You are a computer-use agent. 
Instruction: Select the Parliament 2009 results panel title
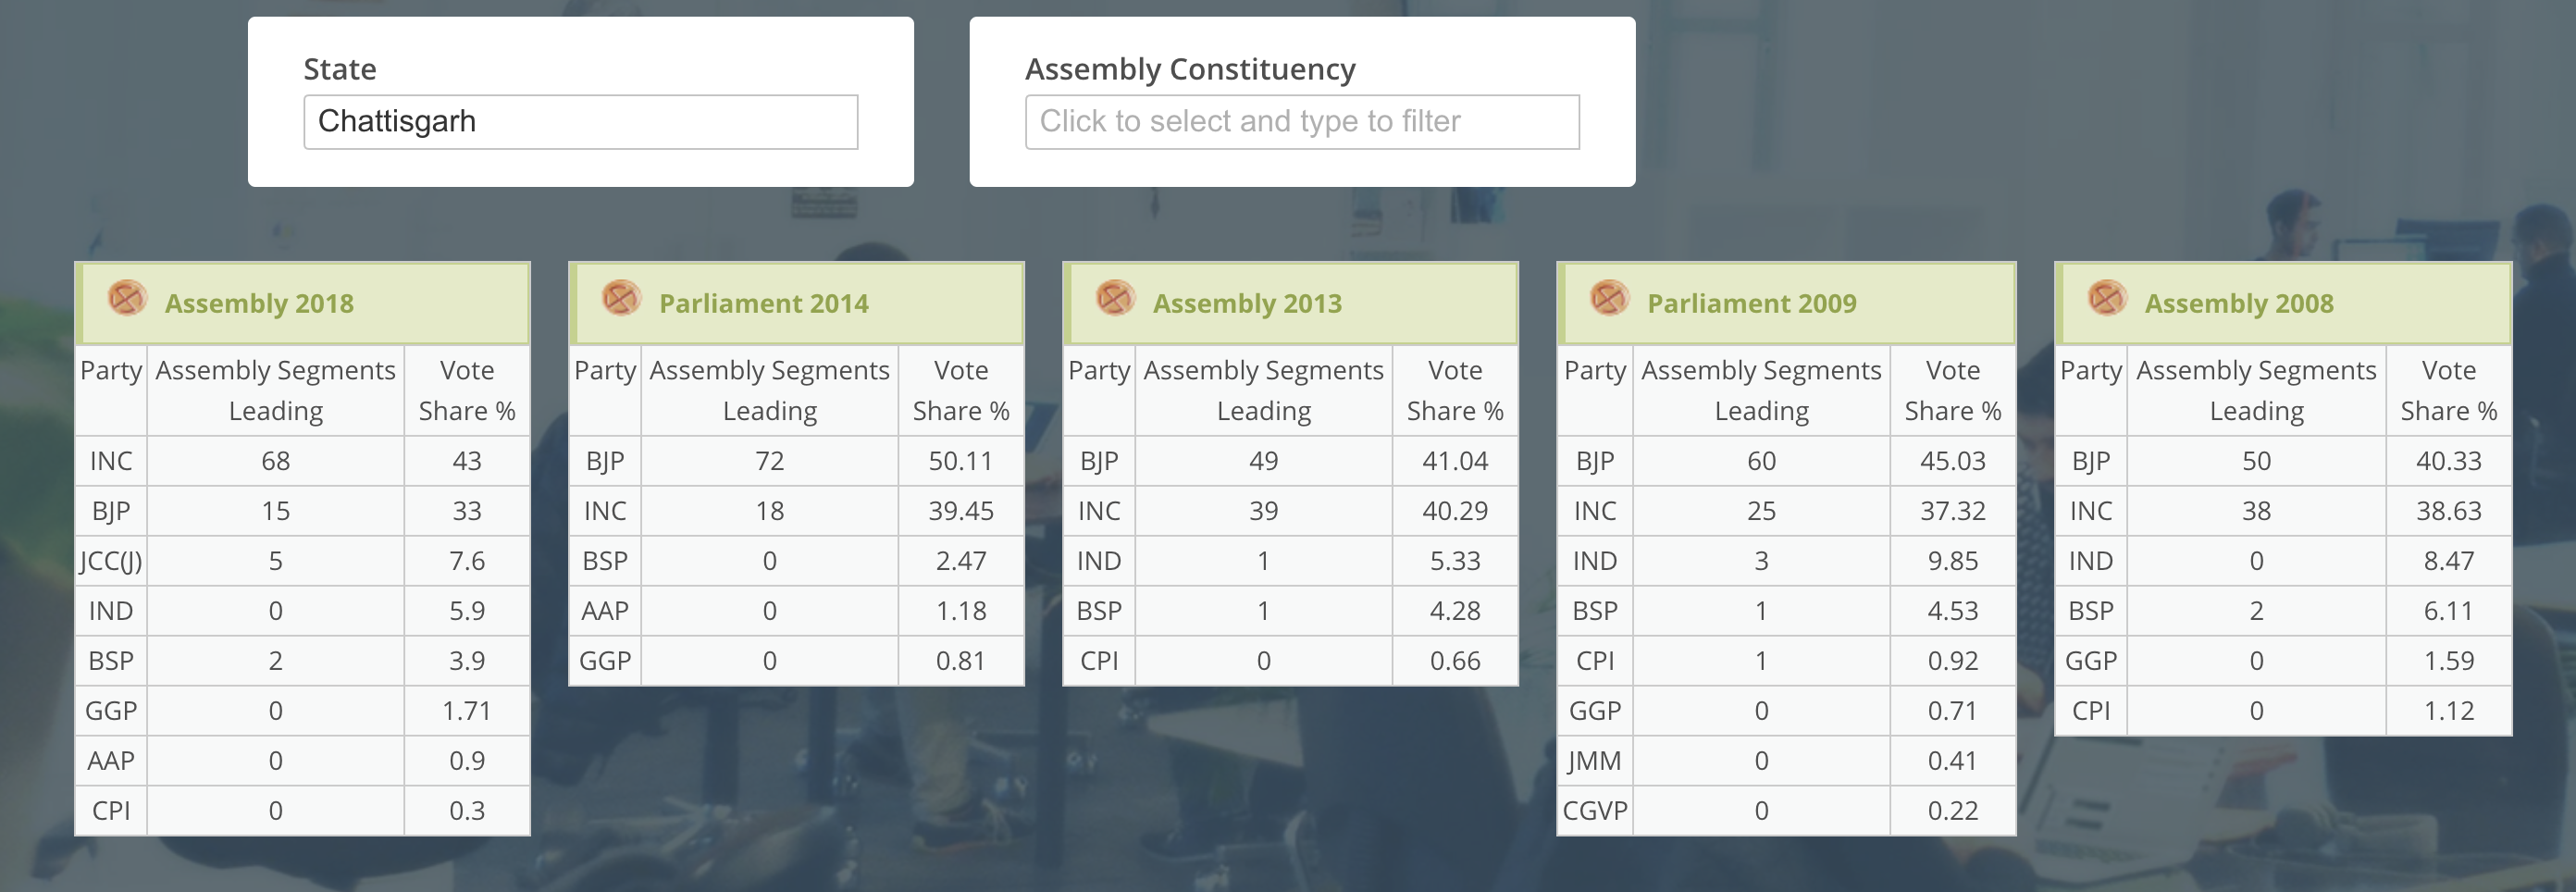(1752, 302)
